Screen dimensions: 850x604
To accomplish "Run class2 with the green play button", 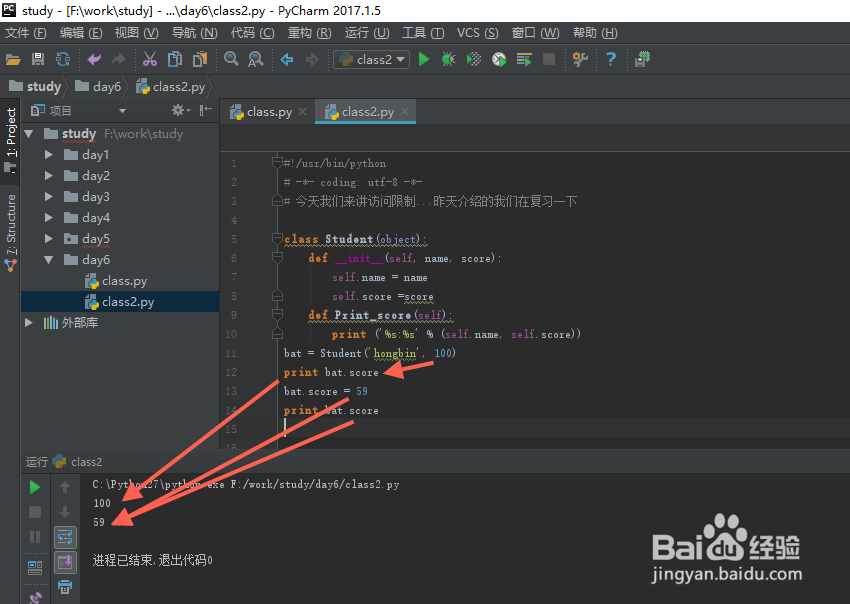I will (x=424, y=59).
